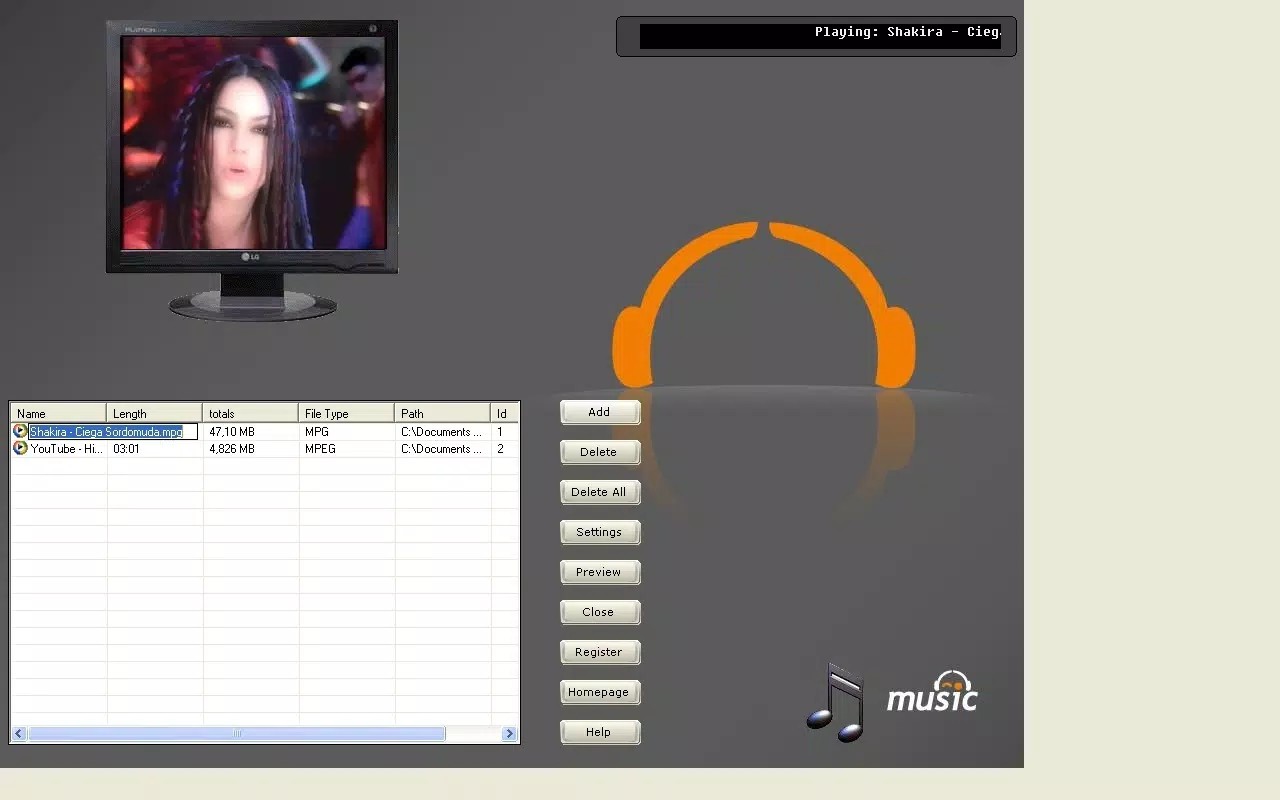This screenshot has width=1280, height=800.
Task: Click the path cell in YouTube row
Action: (x=442, y=449)
